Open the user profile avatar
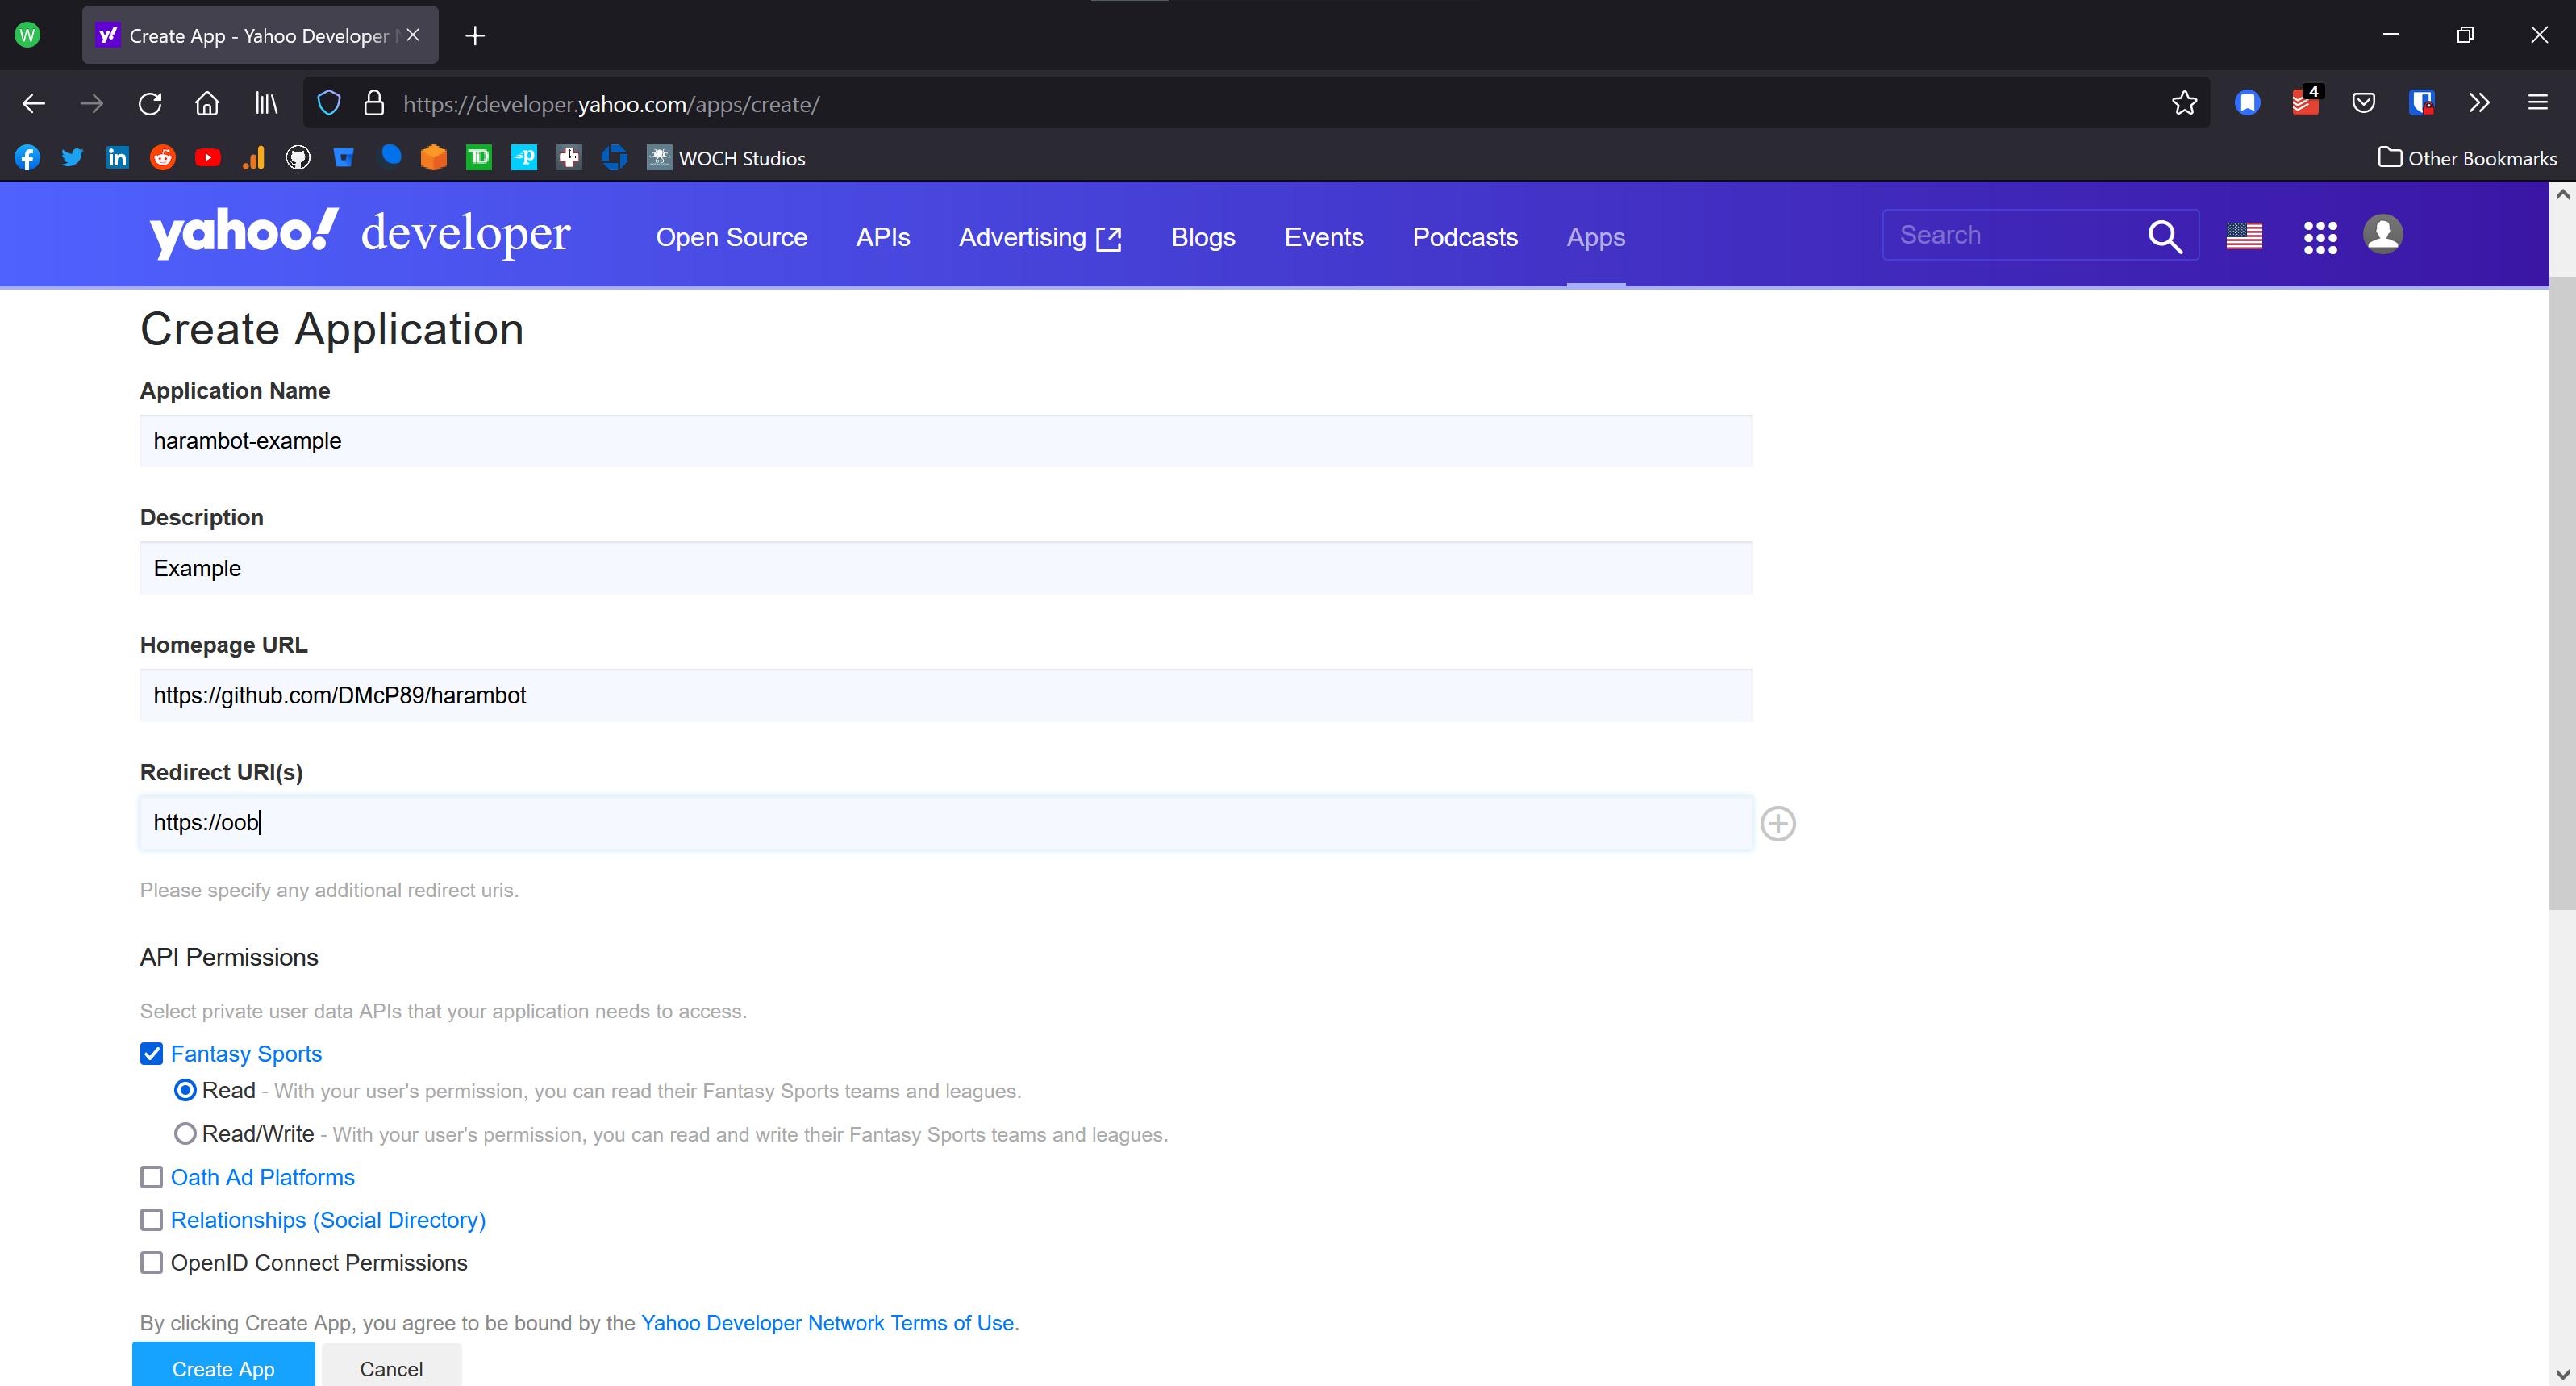This screenshot has height=1386, width=2576. click(2382, 235)
